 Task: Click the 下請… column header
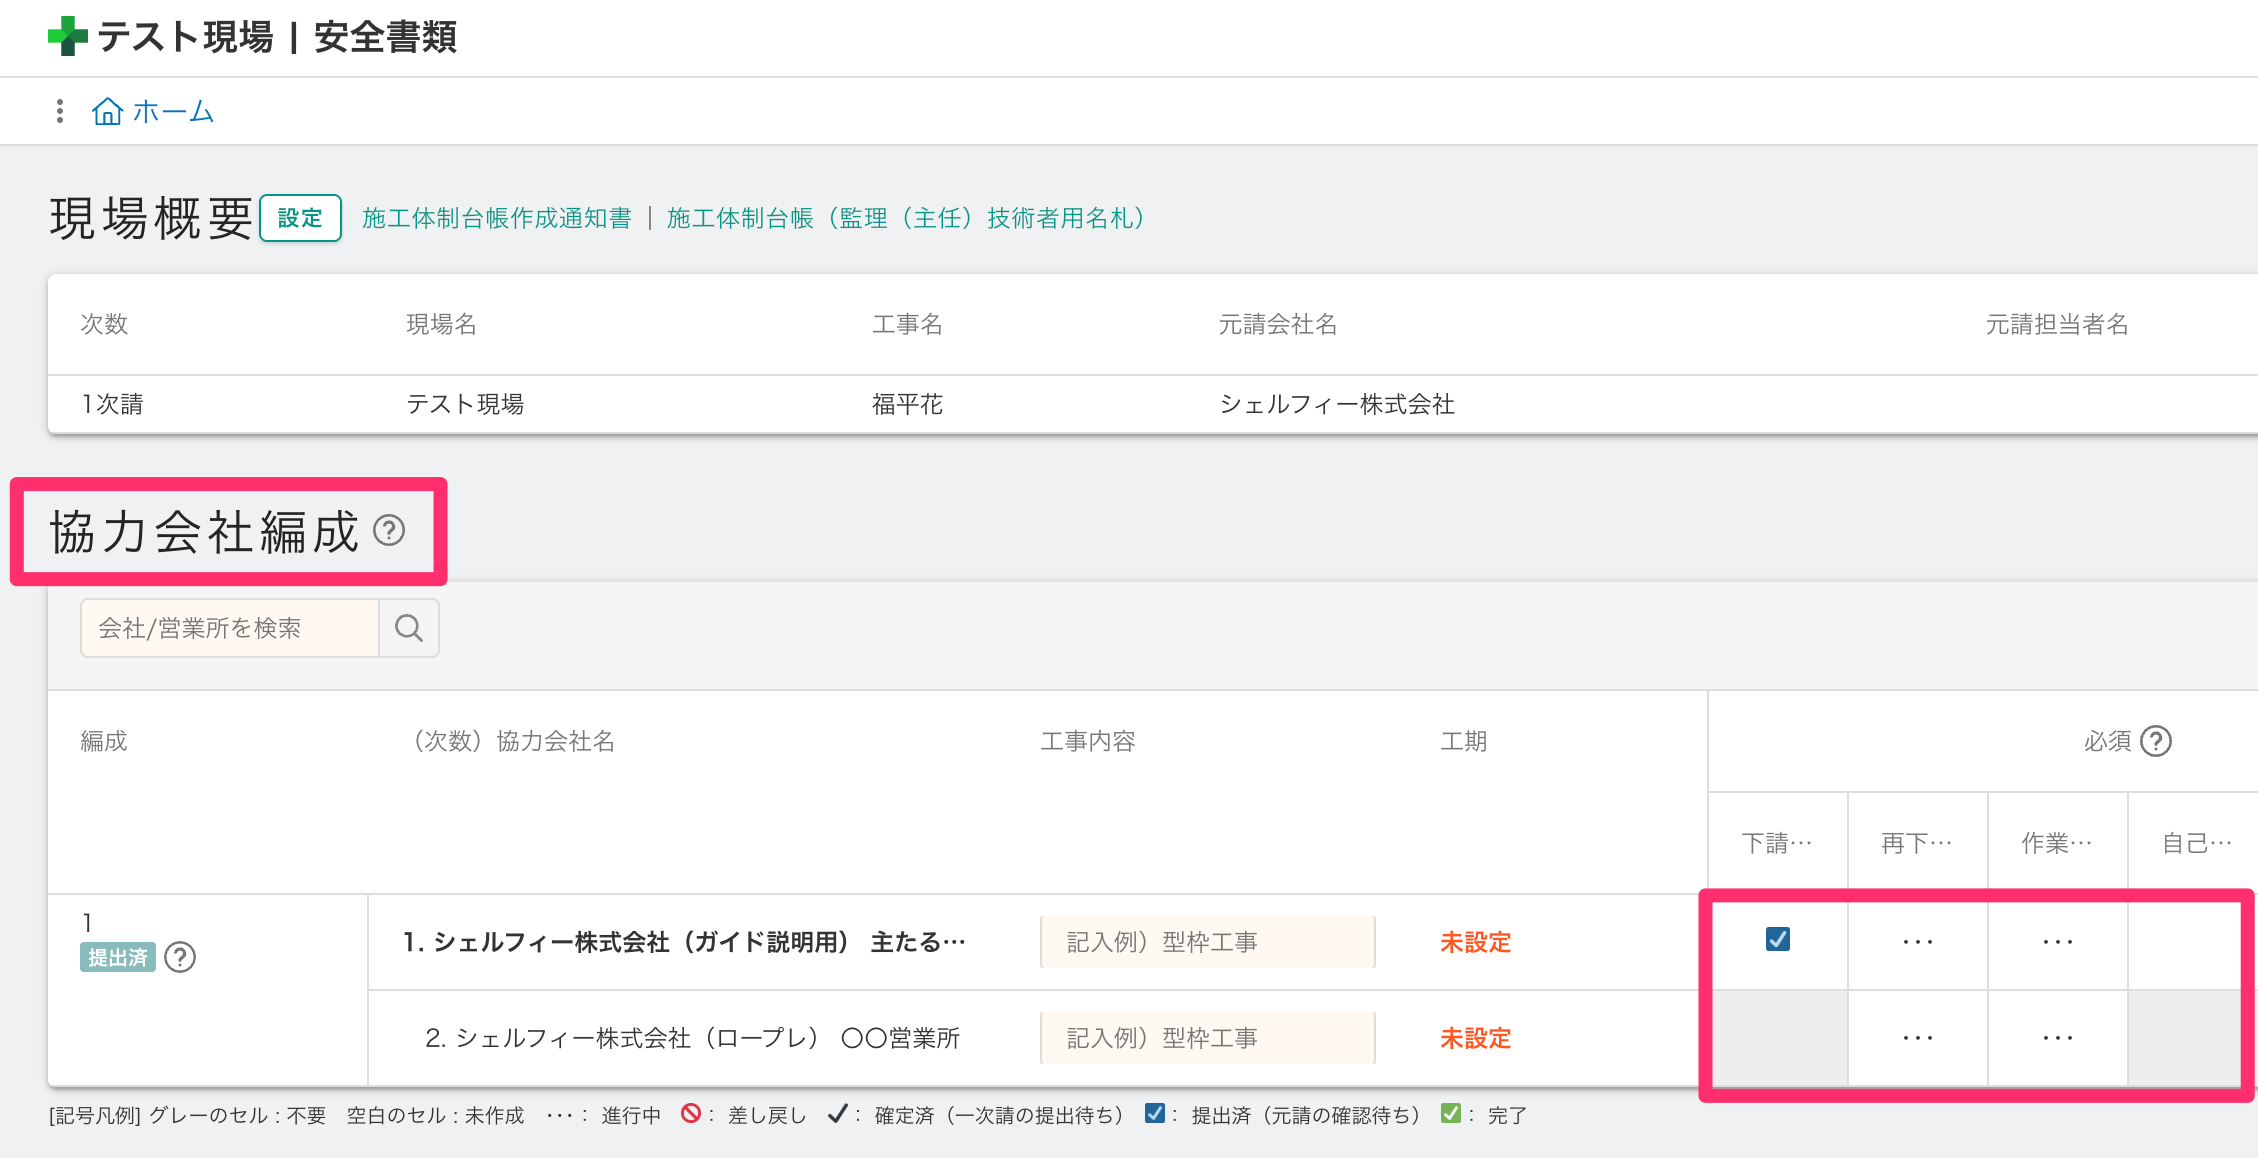point(1777,843)
